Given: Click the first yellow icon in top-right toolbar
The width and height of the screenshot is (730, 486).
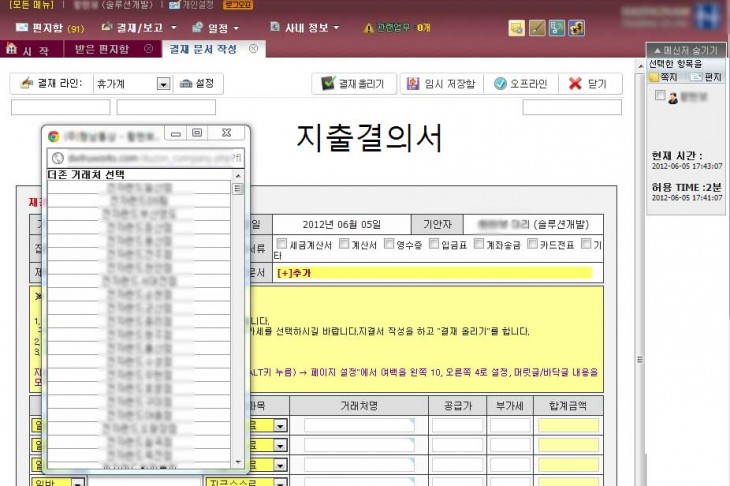Looking at the screenshot, I should (x=516, y=28).
